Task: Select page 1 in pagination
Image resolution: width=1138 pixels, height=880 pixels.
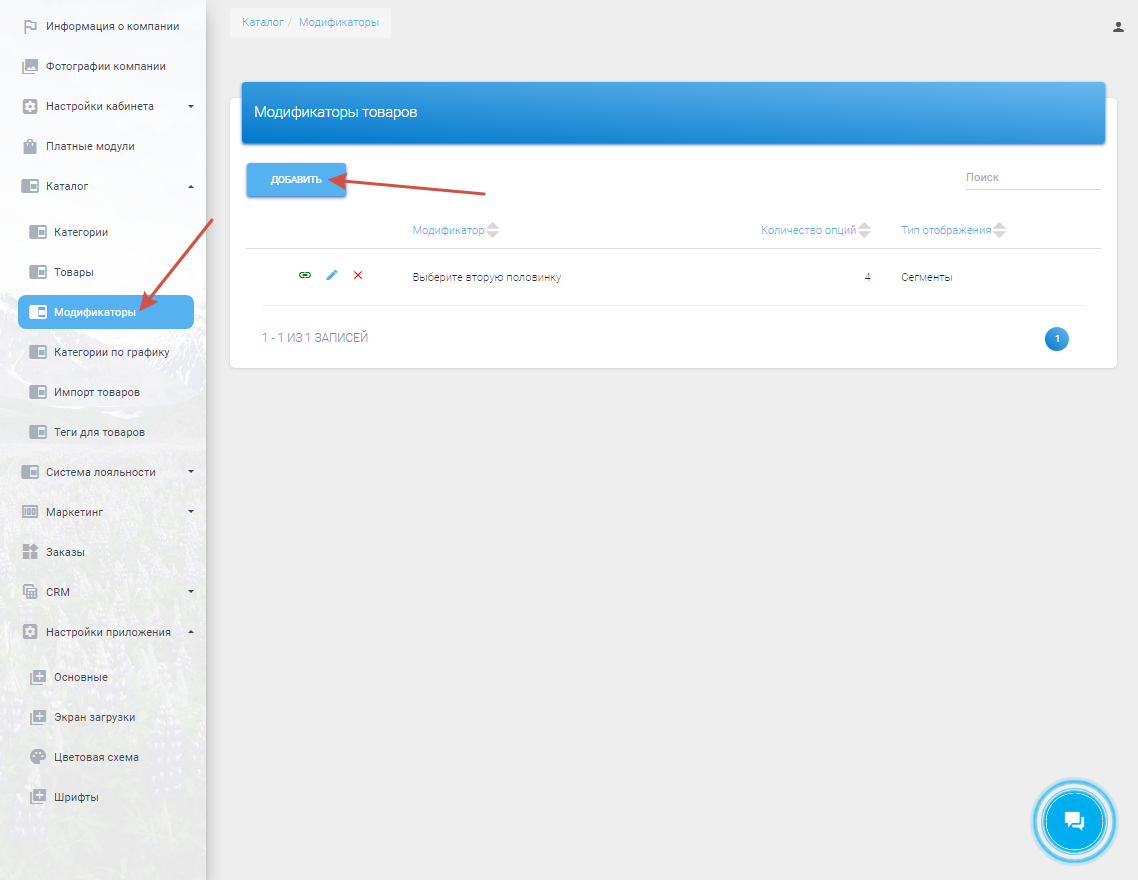Action: point(1056,339)
